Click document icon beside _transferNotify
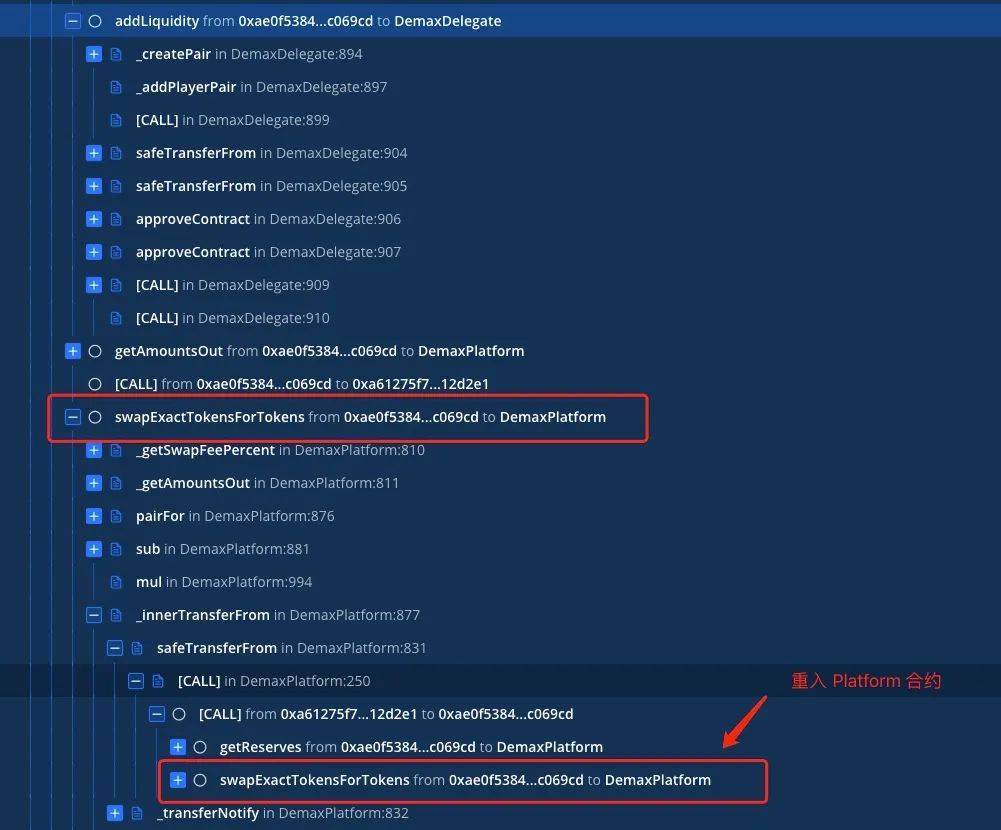The image size is (1001, 830). click(x=137, y=813)
